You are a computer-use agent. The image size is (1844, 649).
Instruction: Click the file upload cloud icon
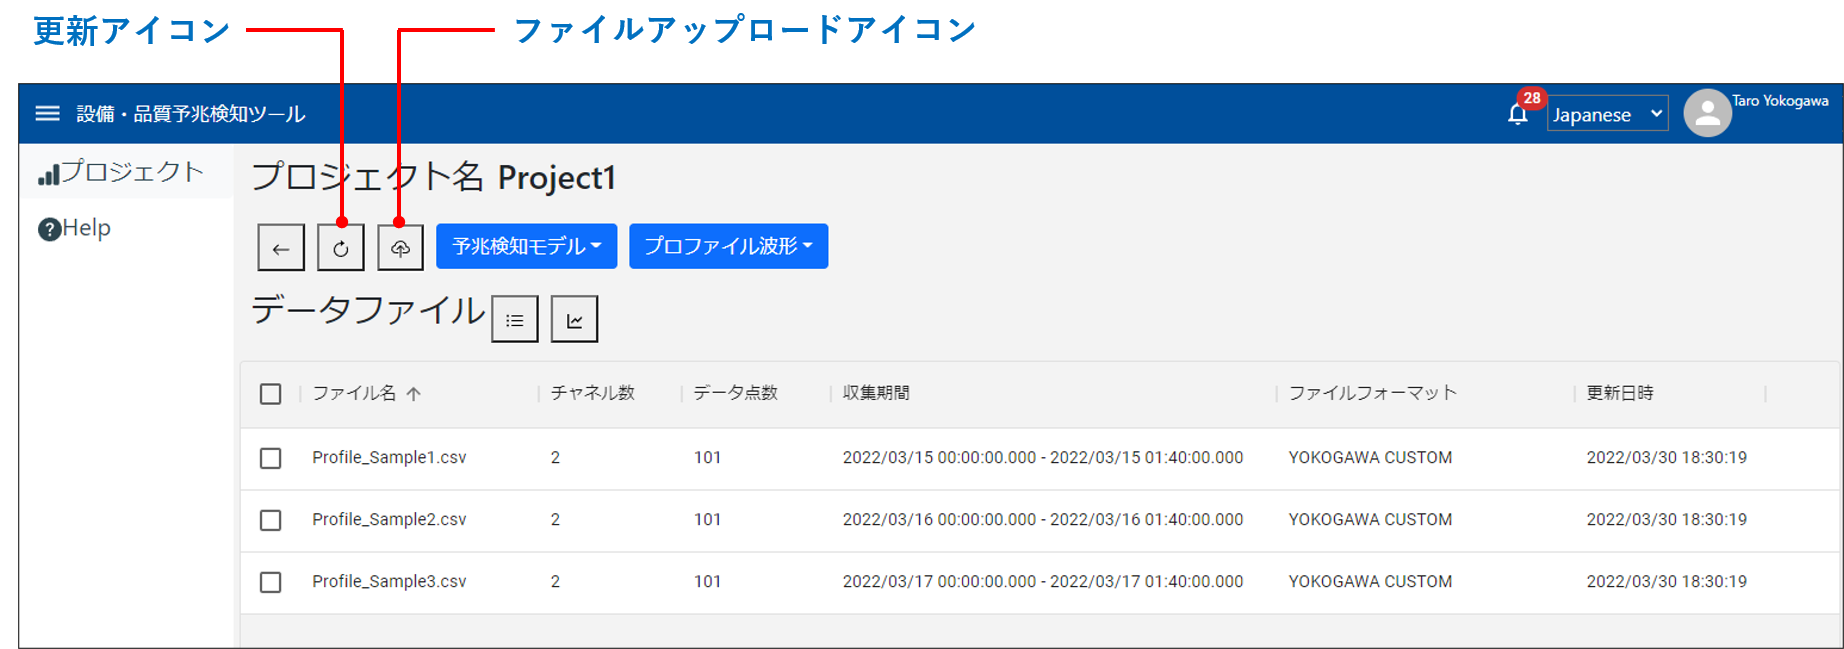(400, 247)
